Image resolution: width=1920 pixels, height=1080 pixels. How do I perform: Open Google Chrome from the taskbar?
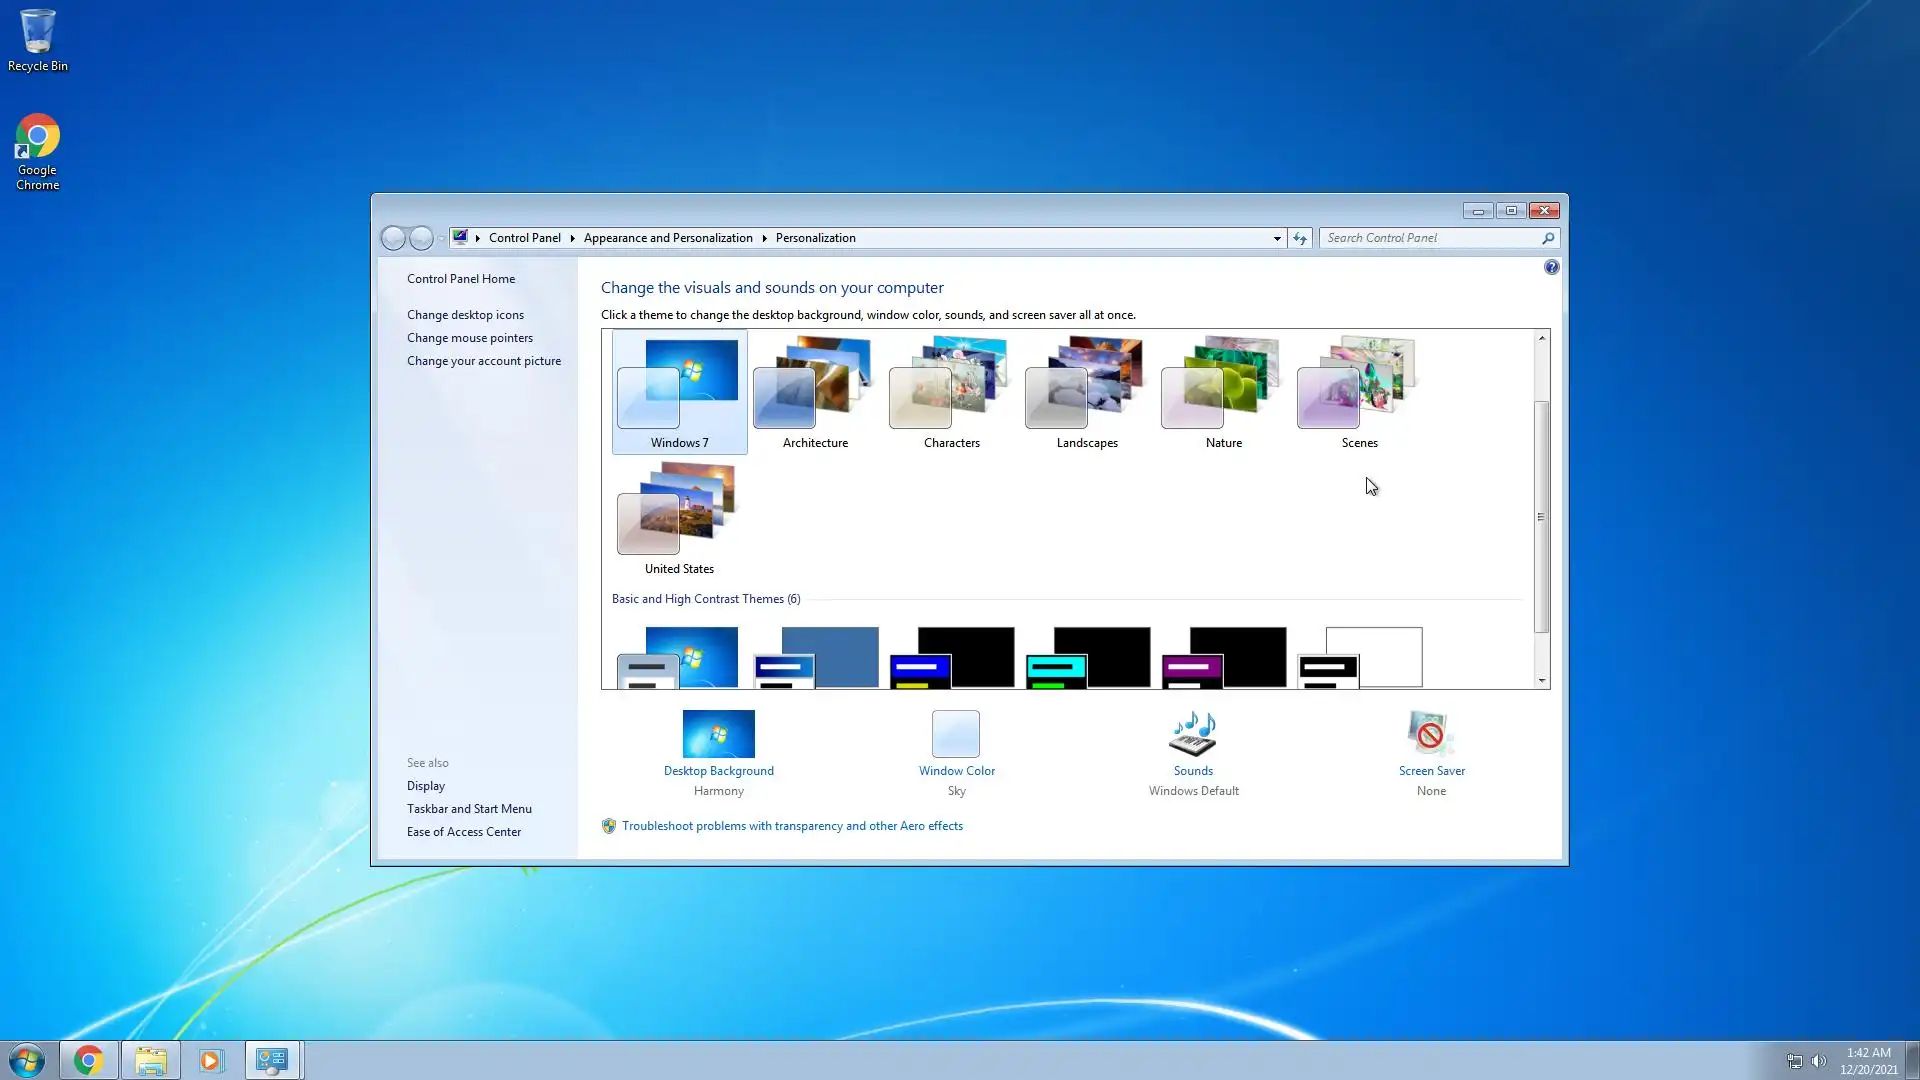pyautogui.click(x=89, y=1060)
